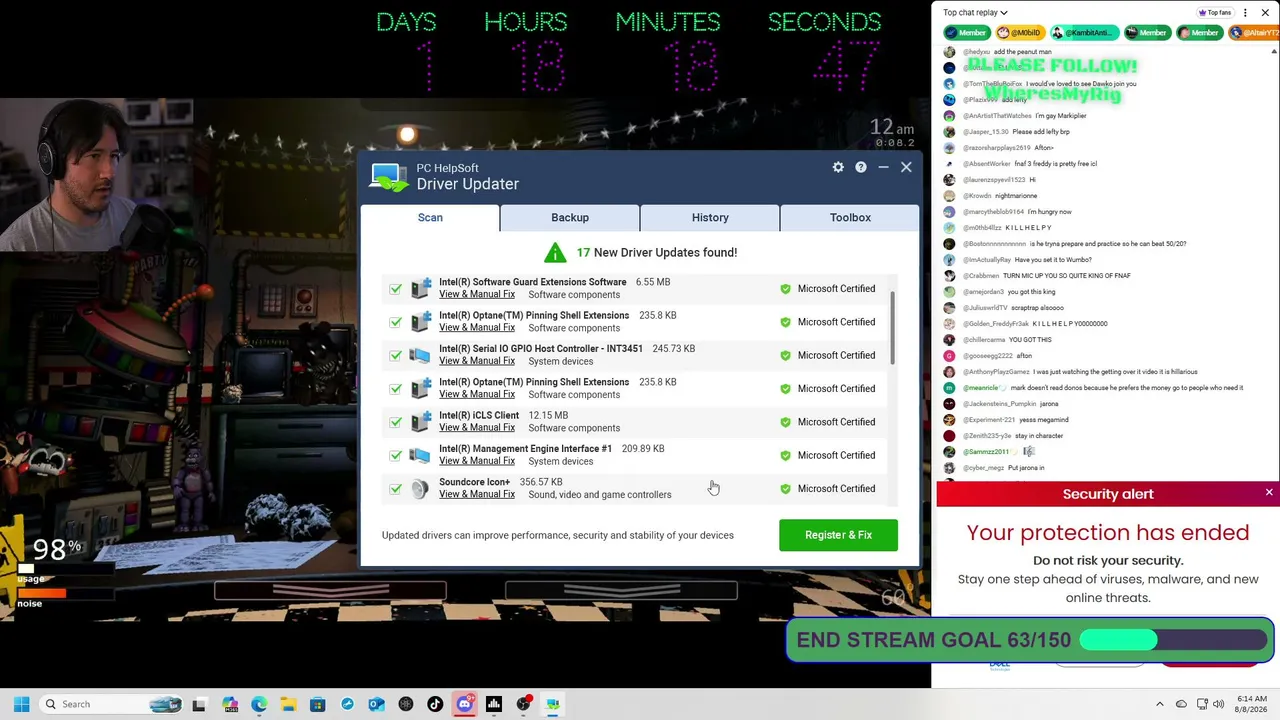Uncheck Intel Management Engine Interface #1 driver
This screenshot has height=720, width=1280.
point(395,455)
